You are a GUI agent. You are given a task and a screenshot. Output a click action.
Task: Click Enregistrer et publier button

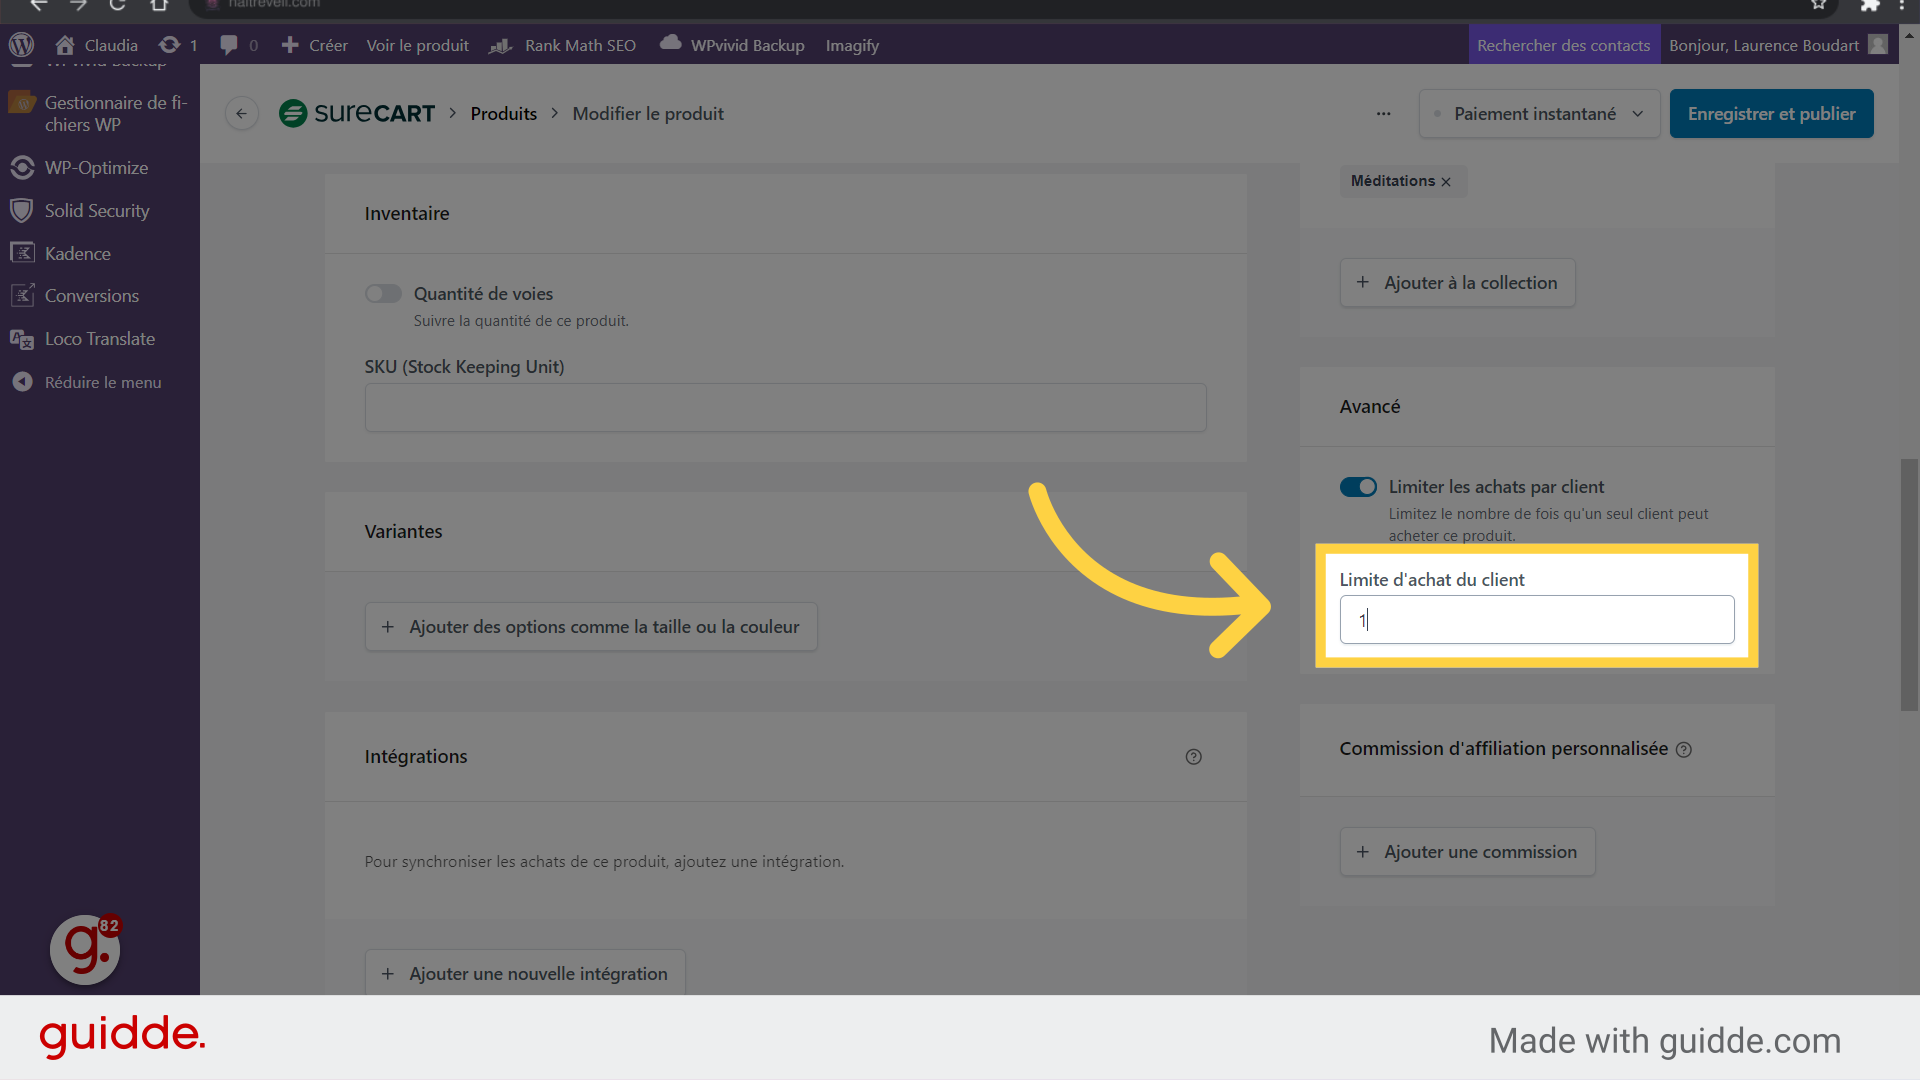[x=1771, y=113]
